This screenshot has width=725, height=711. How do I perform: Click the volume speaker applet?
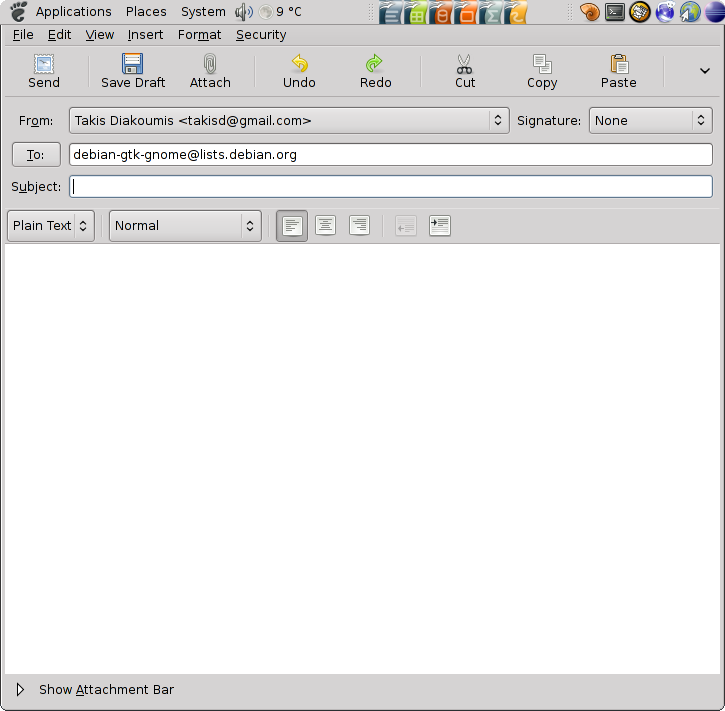pyautogui.click(x=244, y=12)
